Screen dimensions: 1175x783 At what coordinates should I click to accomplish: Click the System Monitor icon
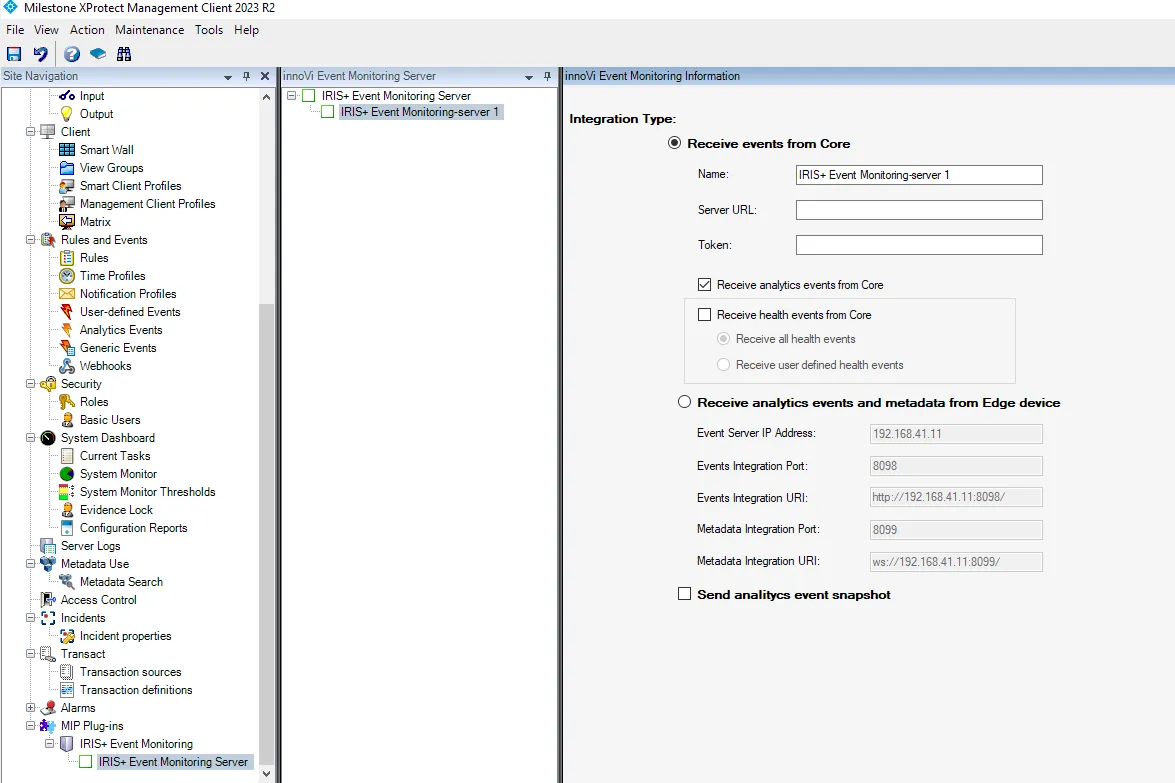point(67,474)
